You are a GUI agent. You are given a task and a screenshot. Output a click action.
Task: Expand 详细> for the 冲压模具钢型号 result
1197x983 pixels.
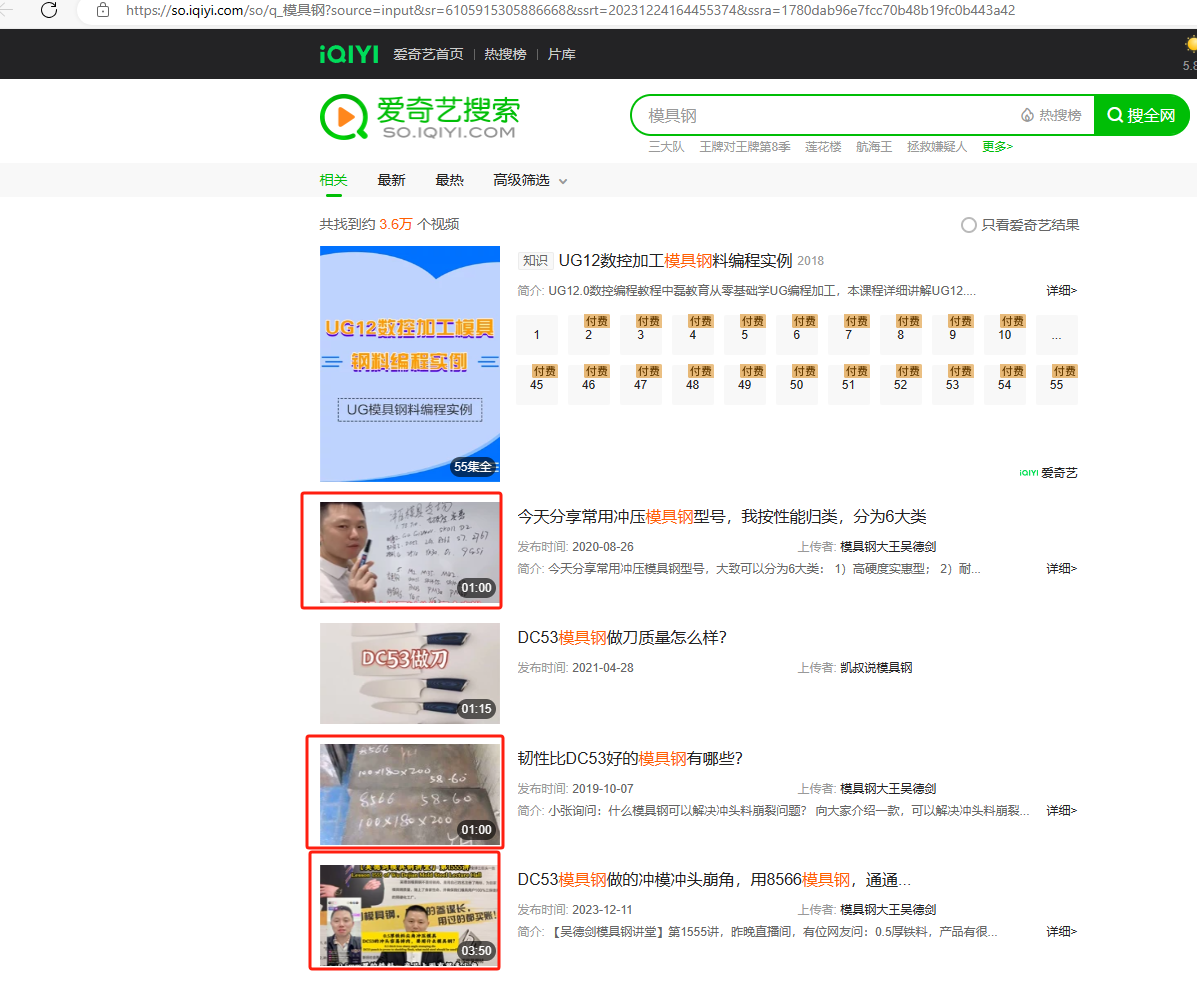point(1061,569)
